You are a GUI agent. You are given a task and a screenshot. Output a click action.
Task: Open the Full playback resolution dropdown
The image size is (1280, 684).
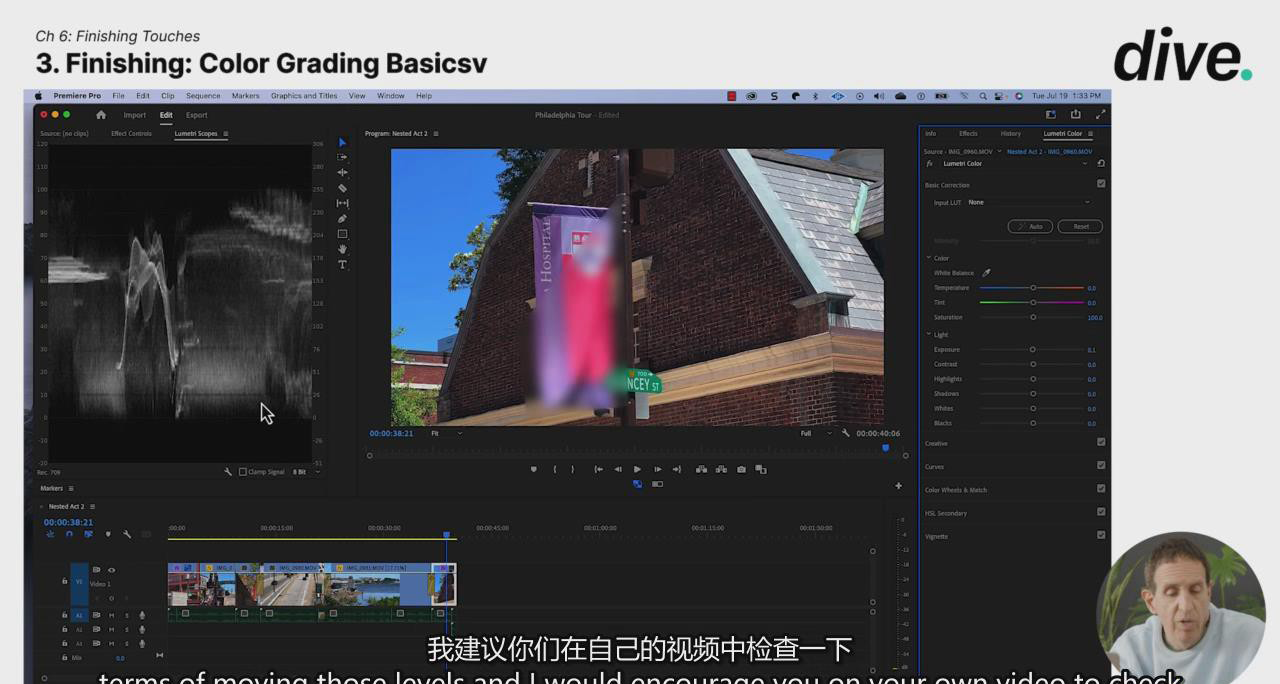(x=816, y=434)
